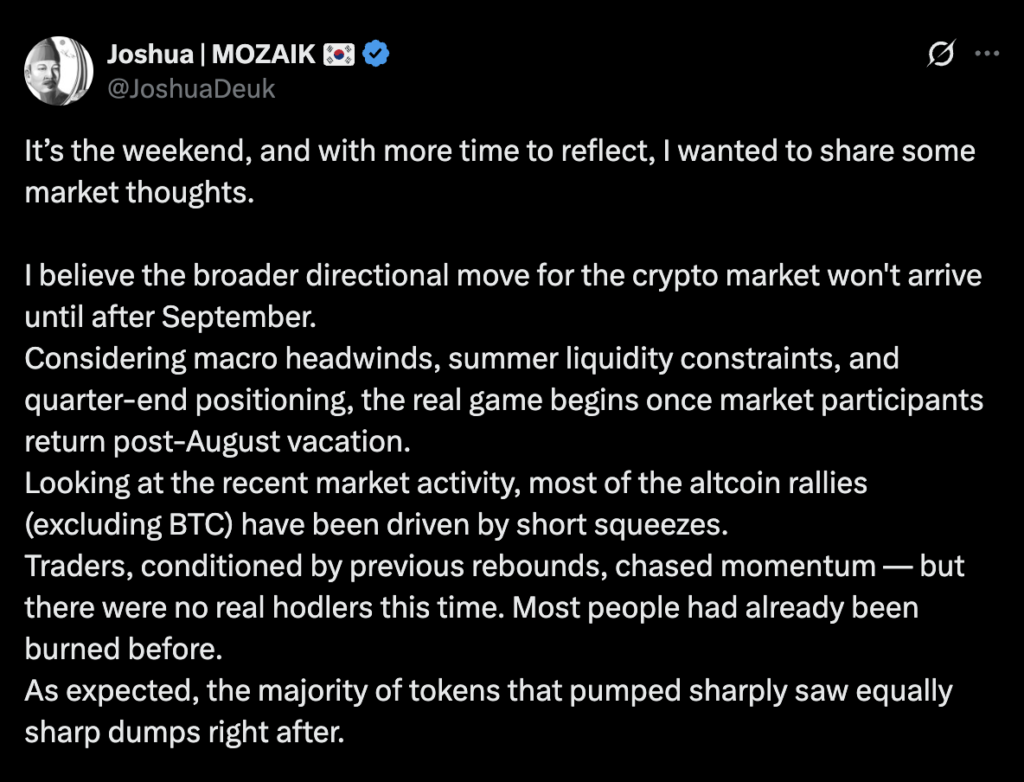Image resolution: width=1024 pixels, height=782 pixels.
Task: Click the "I believe the broader directional" line
Action: (503, 276)
